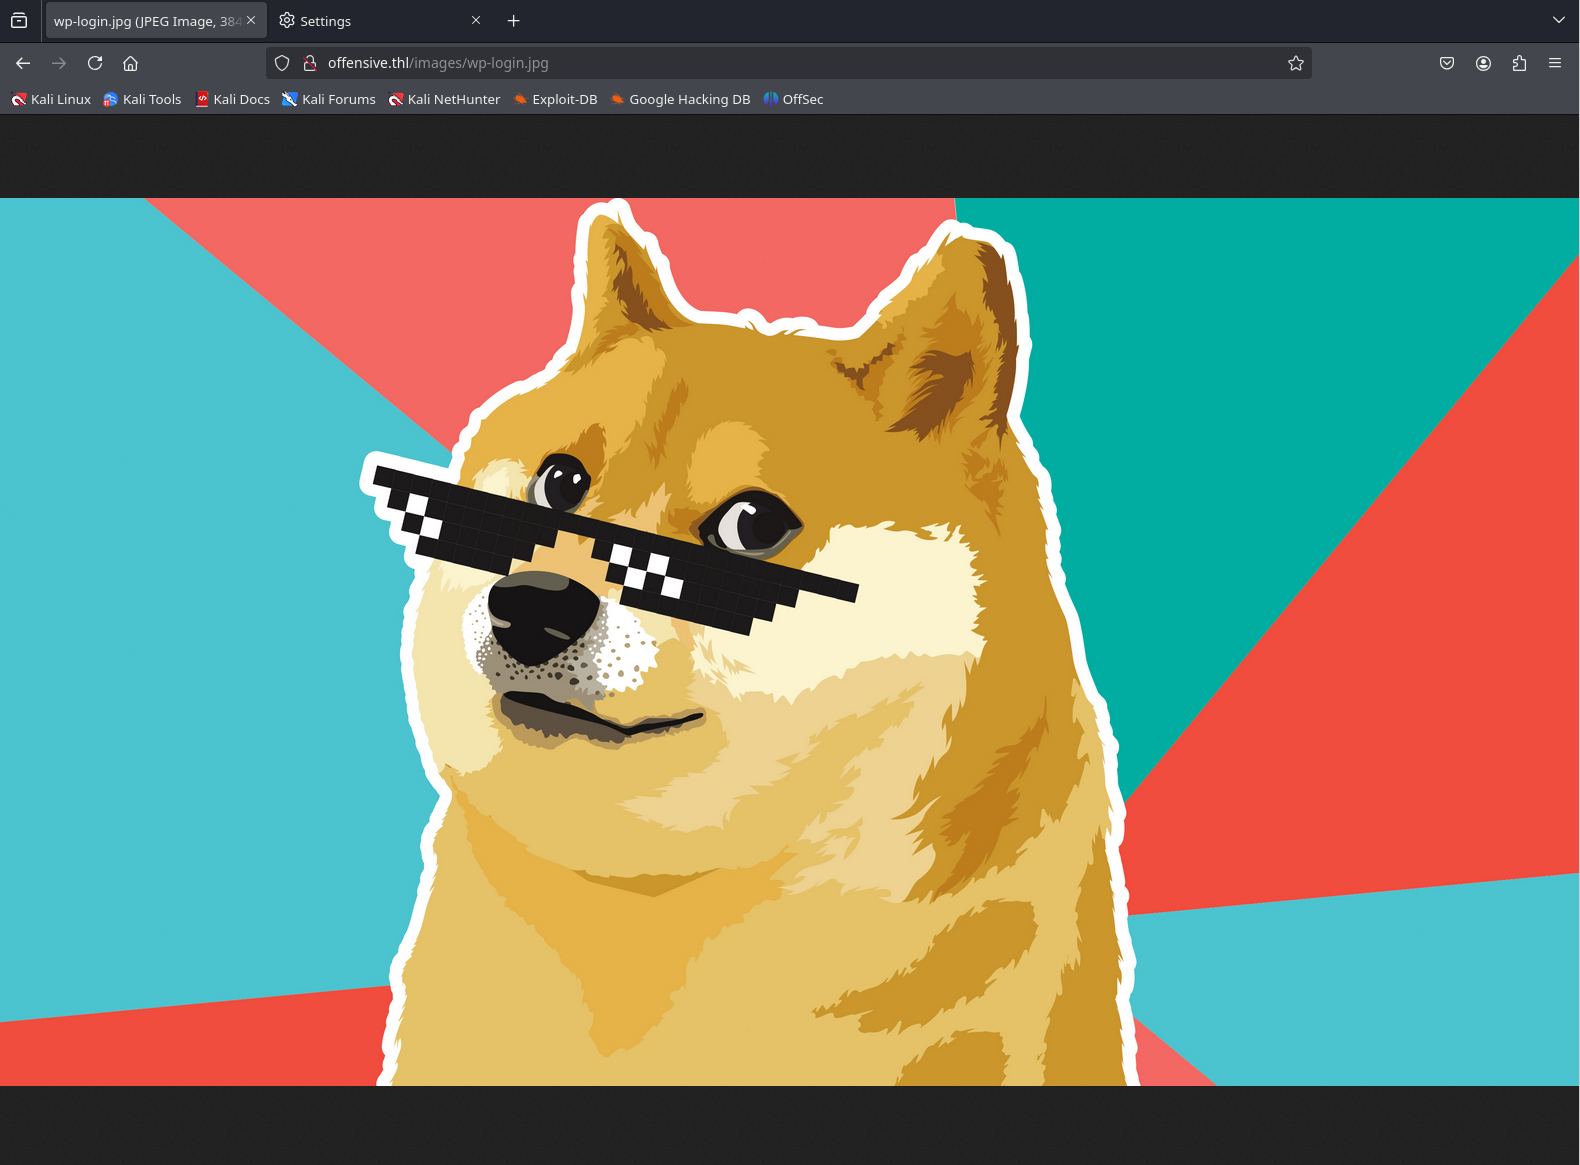1580x1165 pixels.
Task: View insecure connection padlock info
Action: 310,63
